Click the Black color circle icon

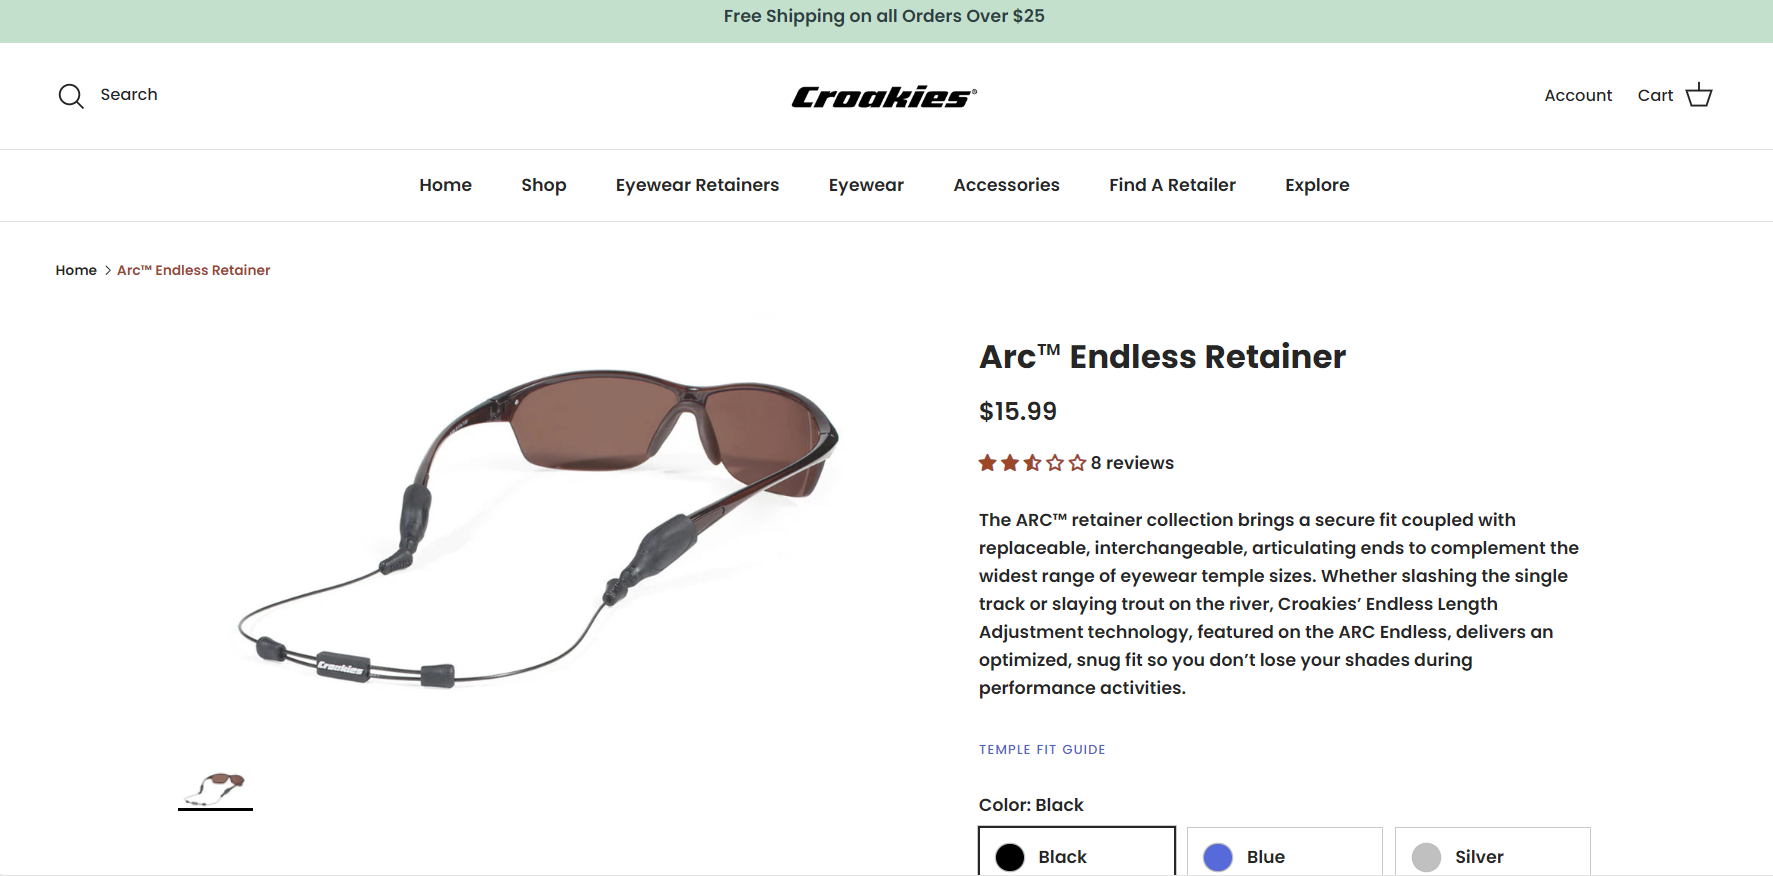[x=1009, y=857]
